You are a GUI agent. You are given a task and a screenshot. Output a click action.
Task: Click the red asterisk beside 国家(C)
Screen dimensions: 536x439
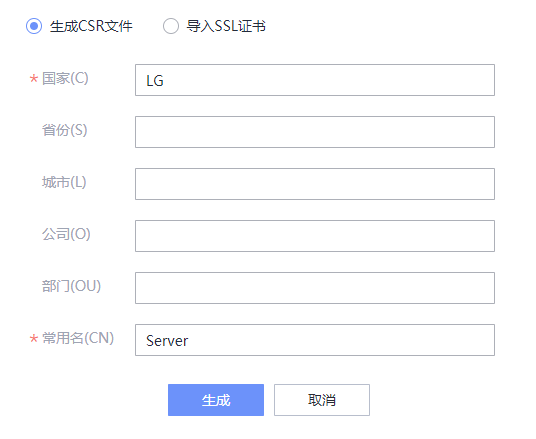point(34,79)
